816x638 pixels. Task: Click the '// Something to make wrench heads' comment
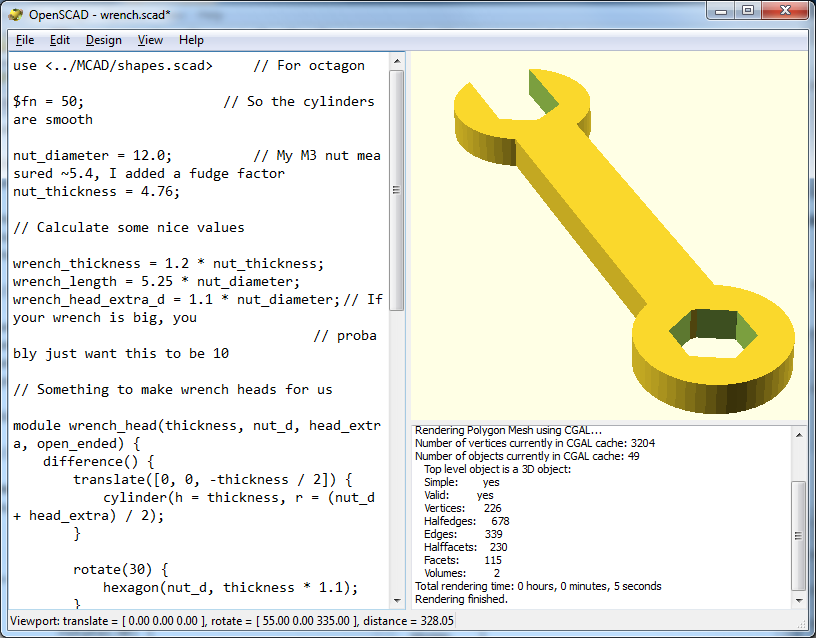[x=172, y=389]
